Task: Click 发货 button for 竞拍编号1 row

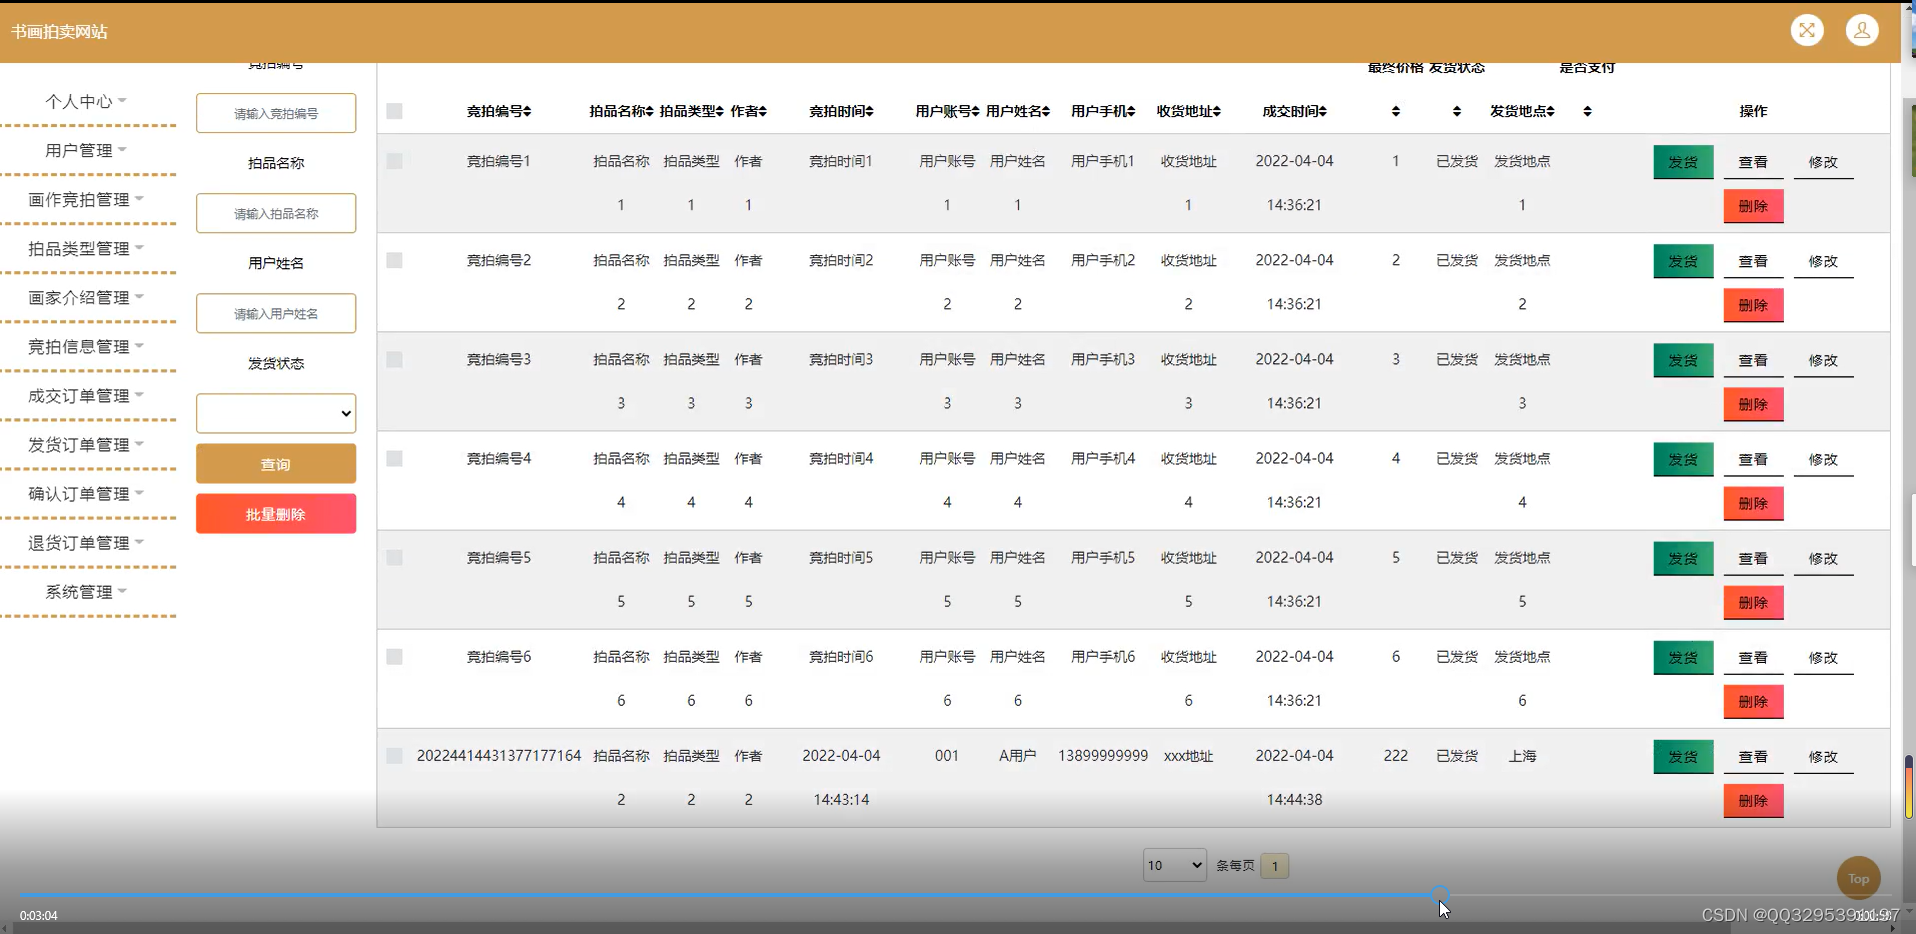Action: pos(1683,162)
